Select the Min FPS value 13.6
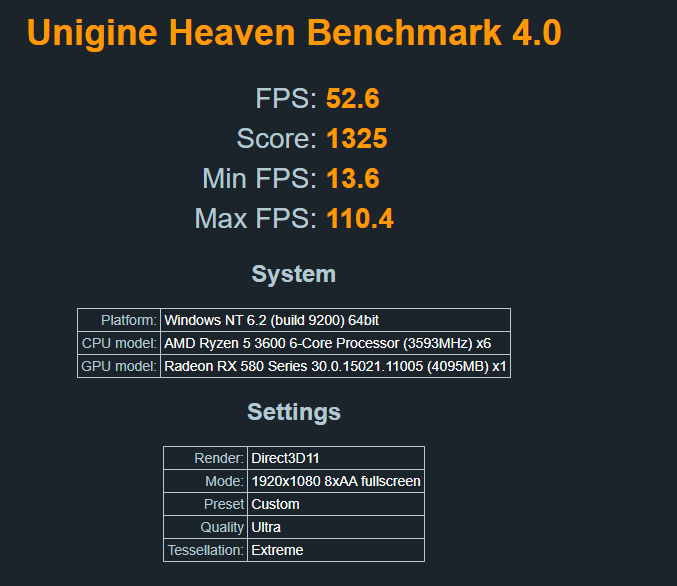Viewport: 677px width, 586px height. pos(353,178)
